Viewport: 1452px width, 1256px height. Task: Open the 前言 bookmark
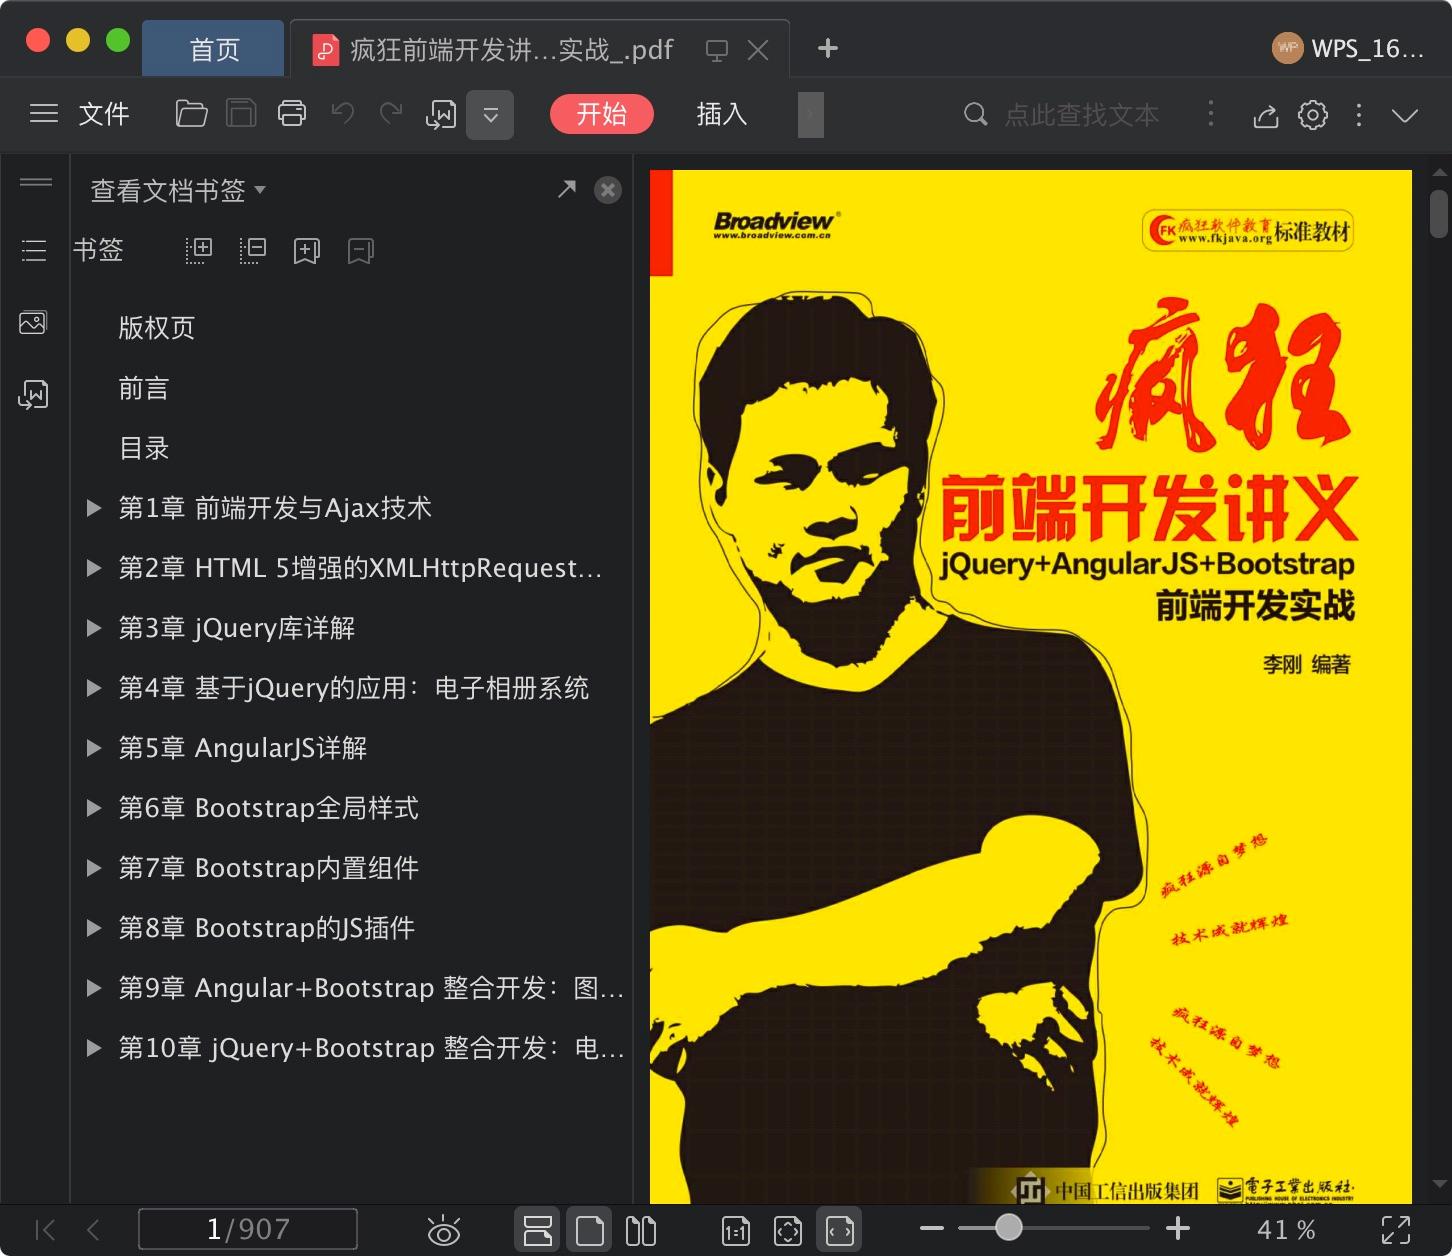coord(144,388)
